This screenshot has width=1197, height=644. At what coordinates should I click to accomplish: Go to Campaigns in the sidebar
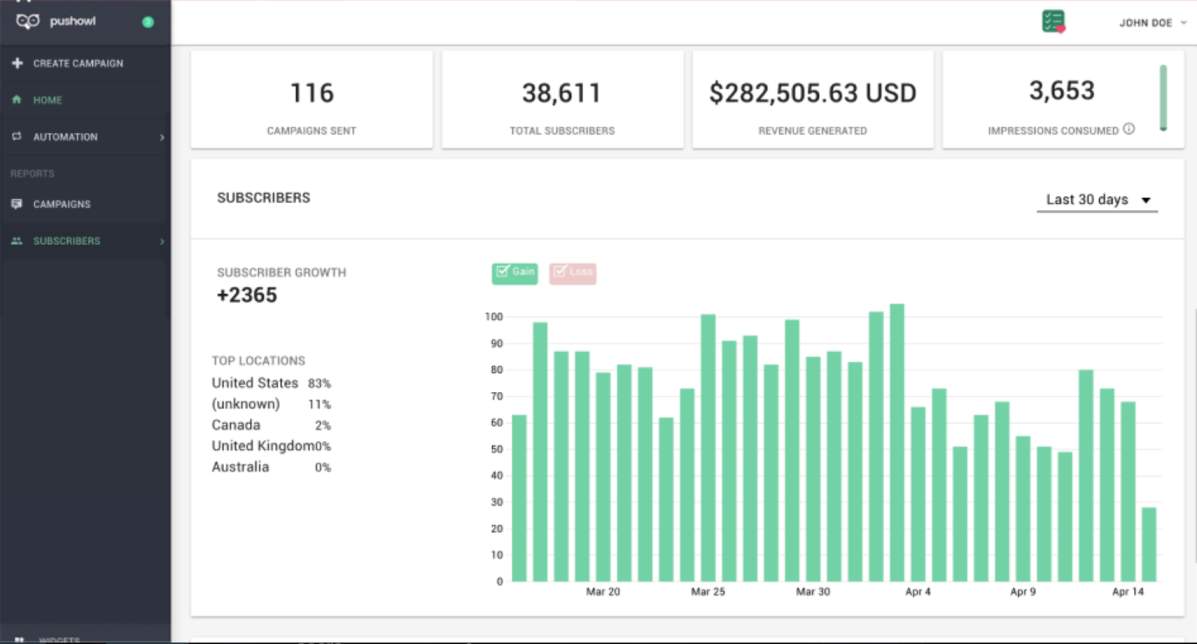point(62,204)
